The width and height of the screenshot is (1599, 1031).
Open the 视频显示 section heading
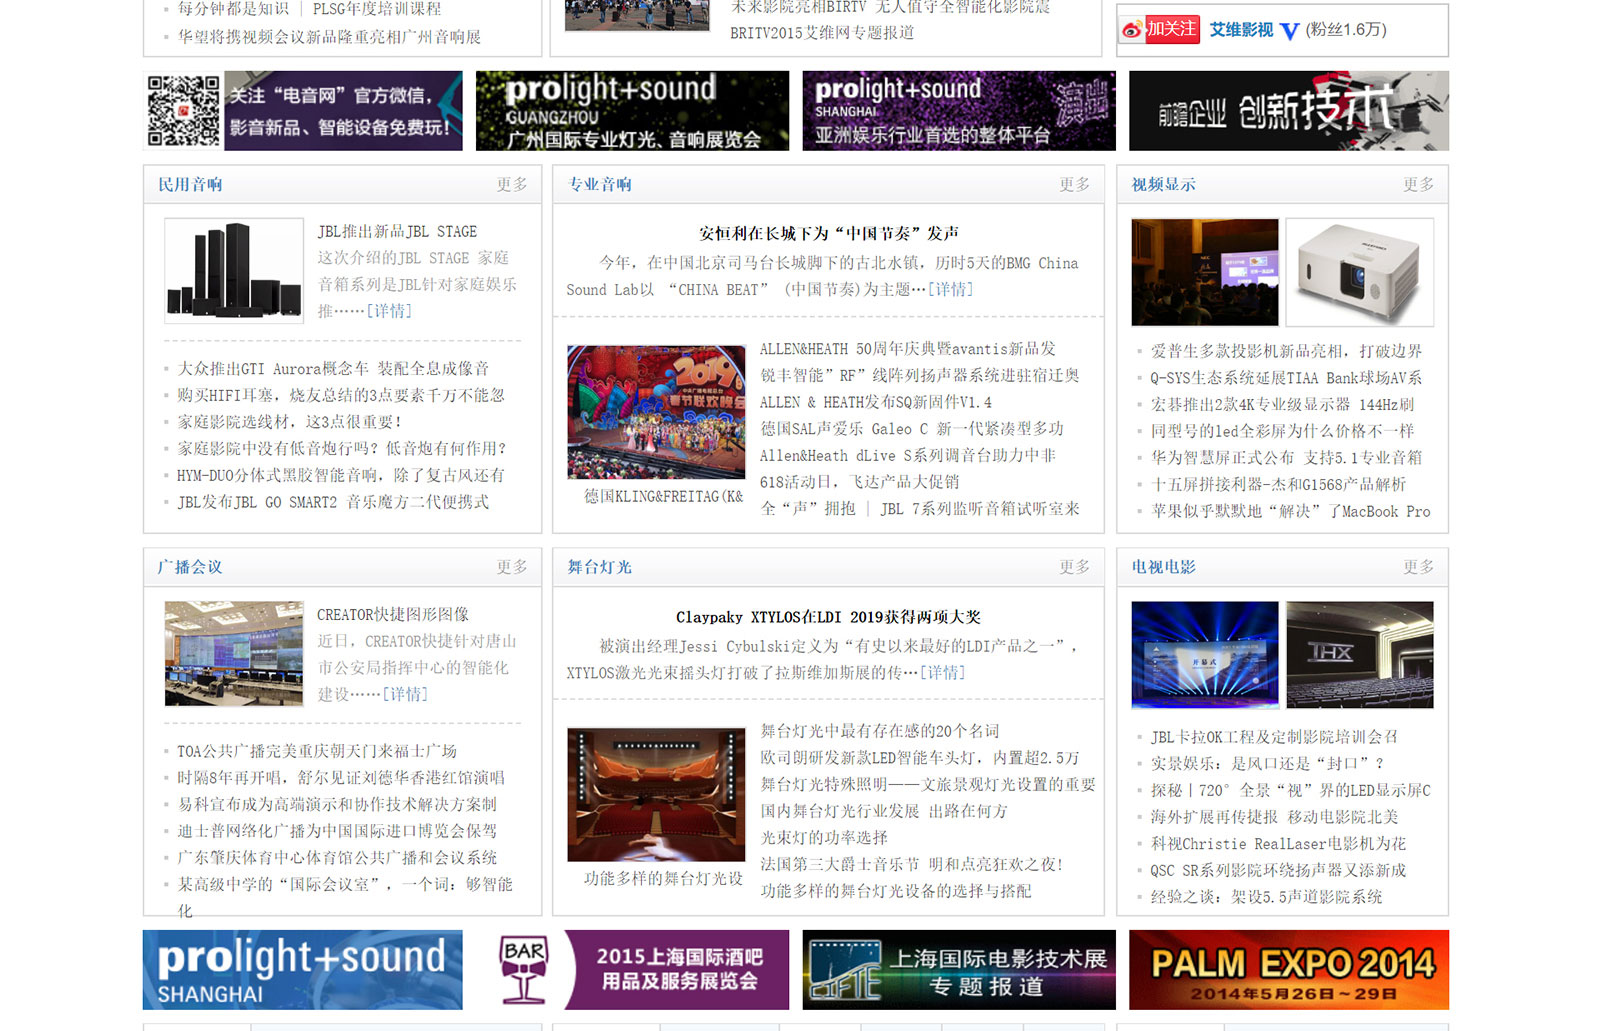(1163, 185)
